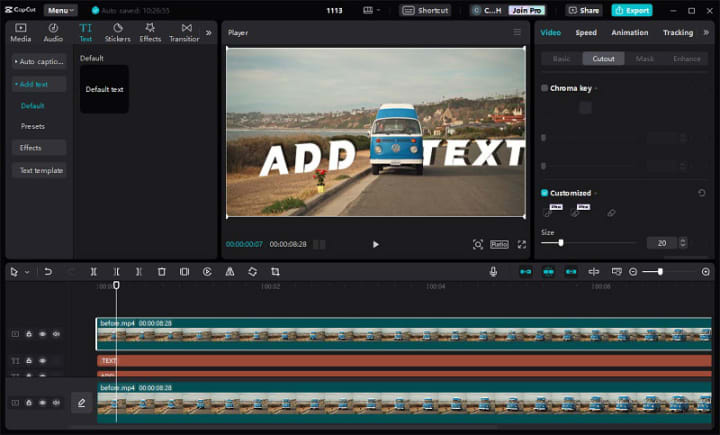720x435 pixels.
Task: Open the Stickers panel
Action: [x=117, y=32]
